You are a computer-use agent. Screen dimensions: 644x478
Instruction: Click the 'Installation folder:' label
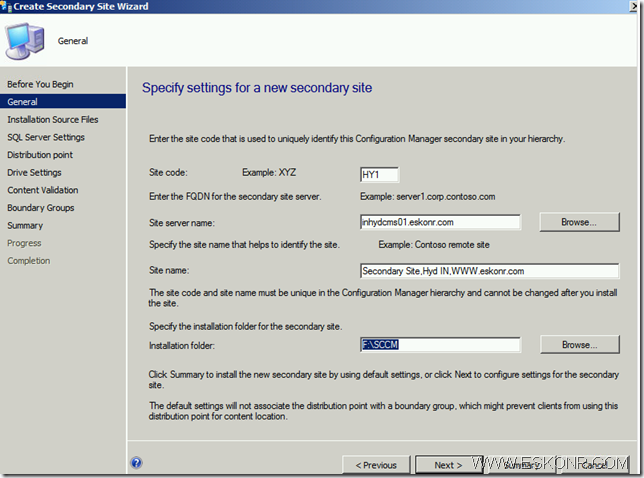[182, 346]
